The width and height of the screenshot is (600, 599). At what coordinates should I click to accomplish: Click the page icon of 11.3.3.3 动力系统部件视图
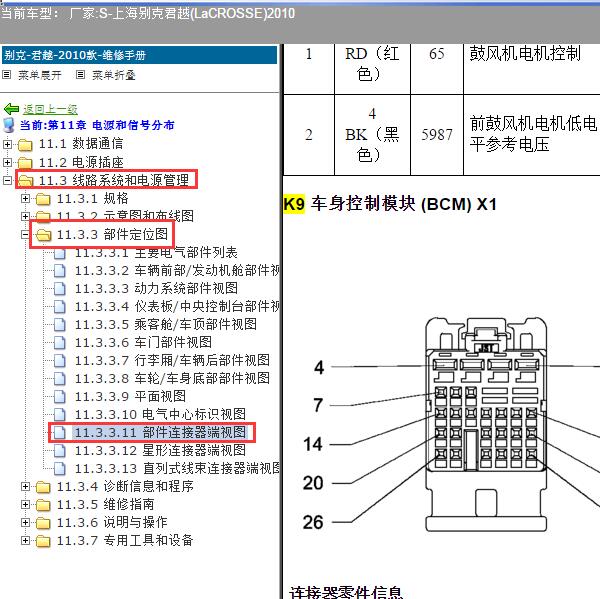pos(60,289)
